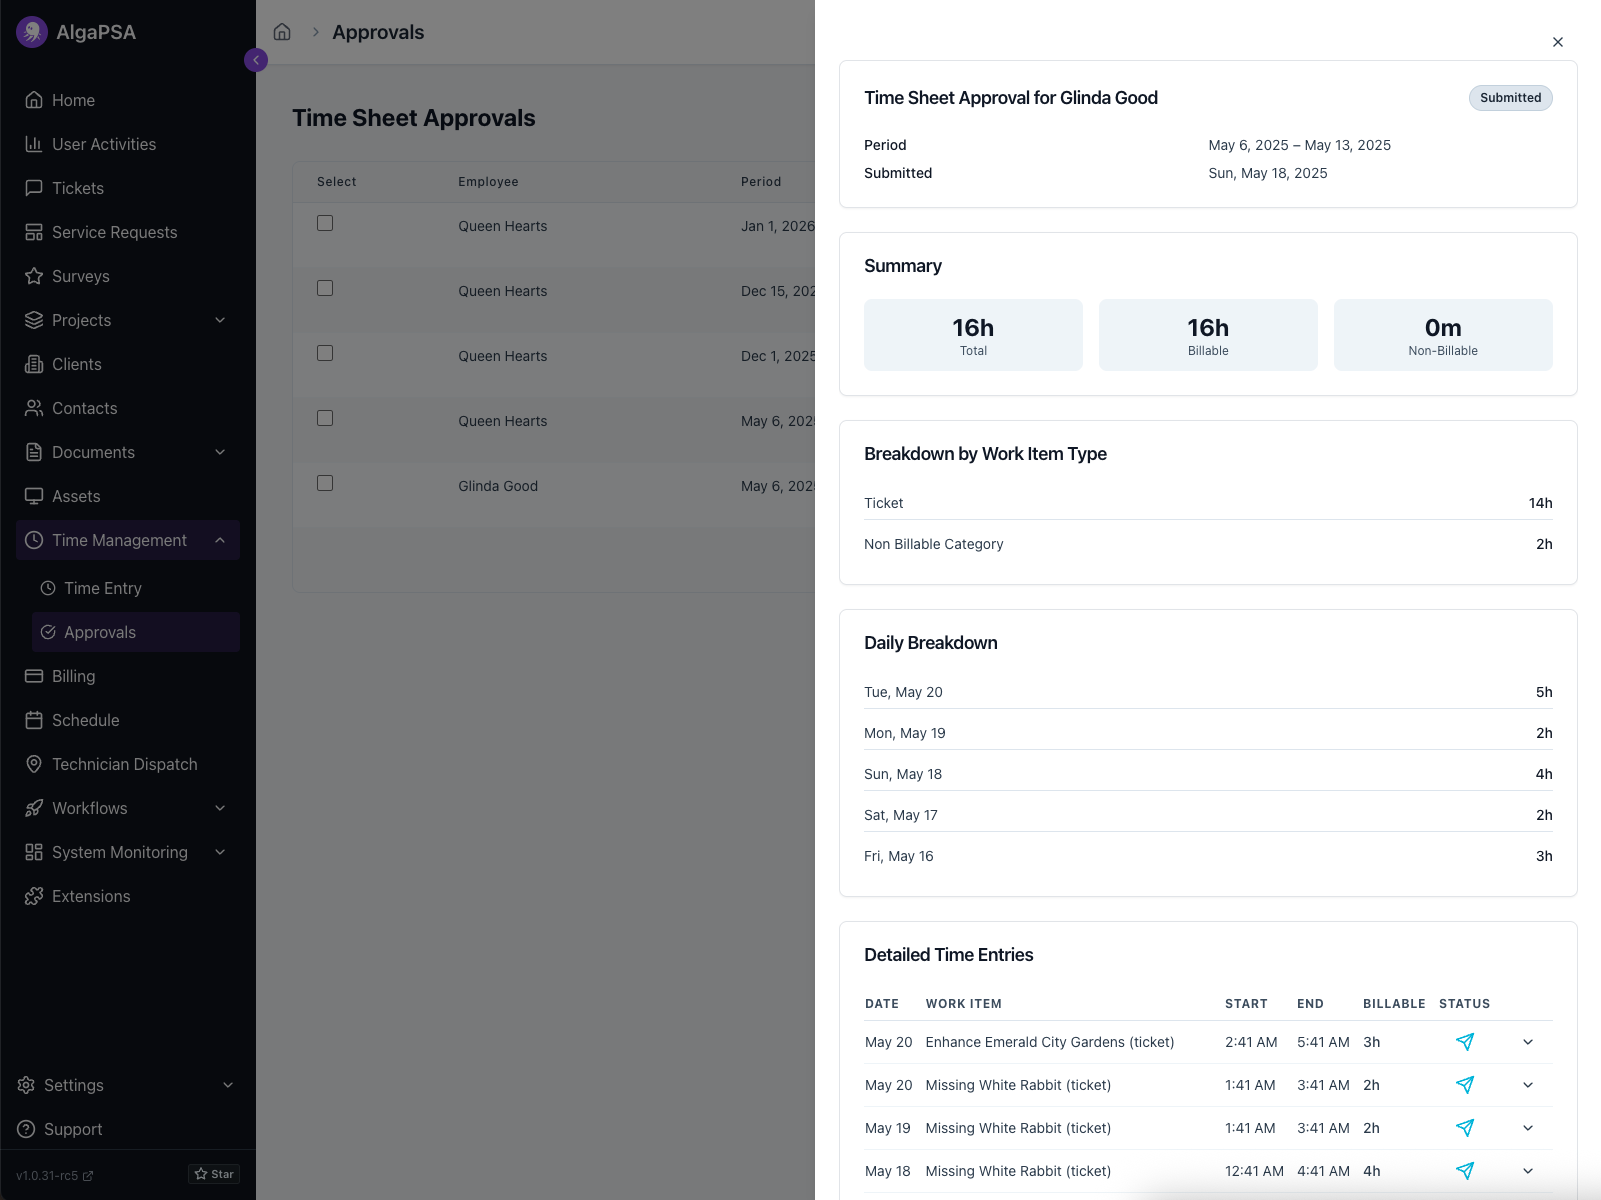Collapse the Time Management chevron
Screen dimensions: 1601x1200
click(x=220, y=540)
